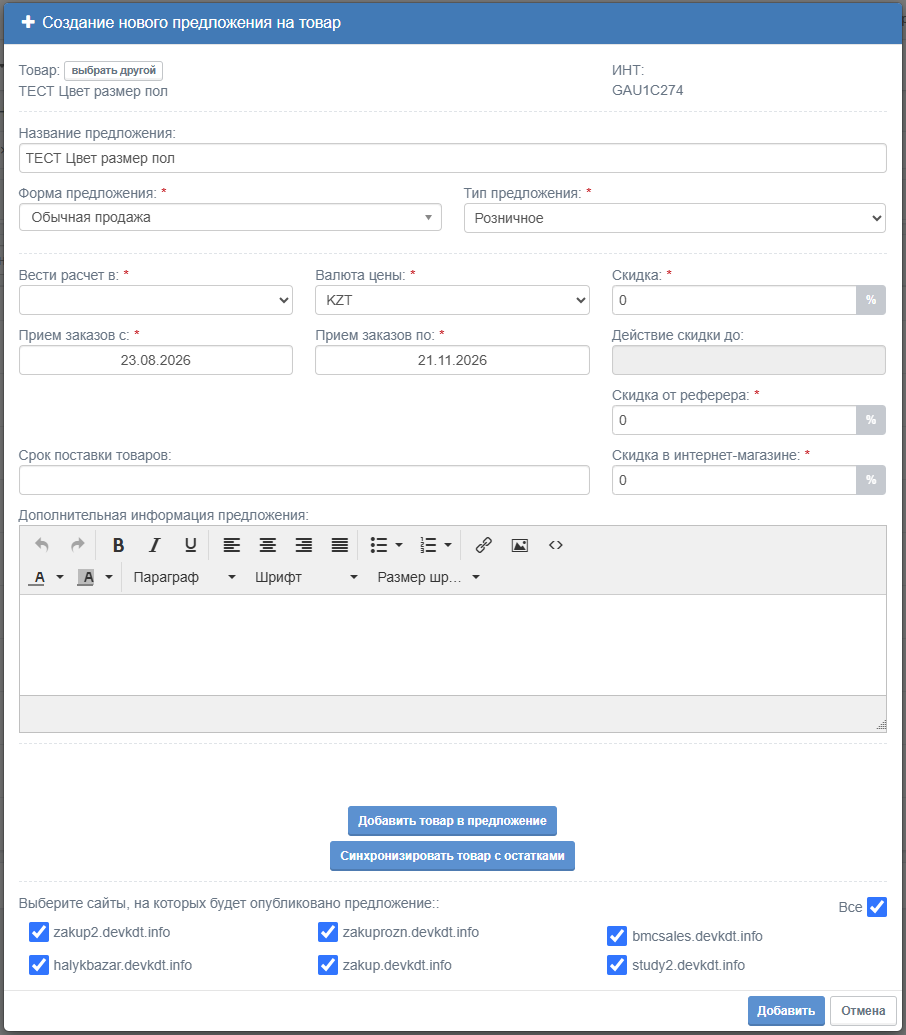Viewport: 906px width, 1035px height.
Task: Uncheck the bmcsales.devkdt.info checkbox
Action: [x=617, y=936]
